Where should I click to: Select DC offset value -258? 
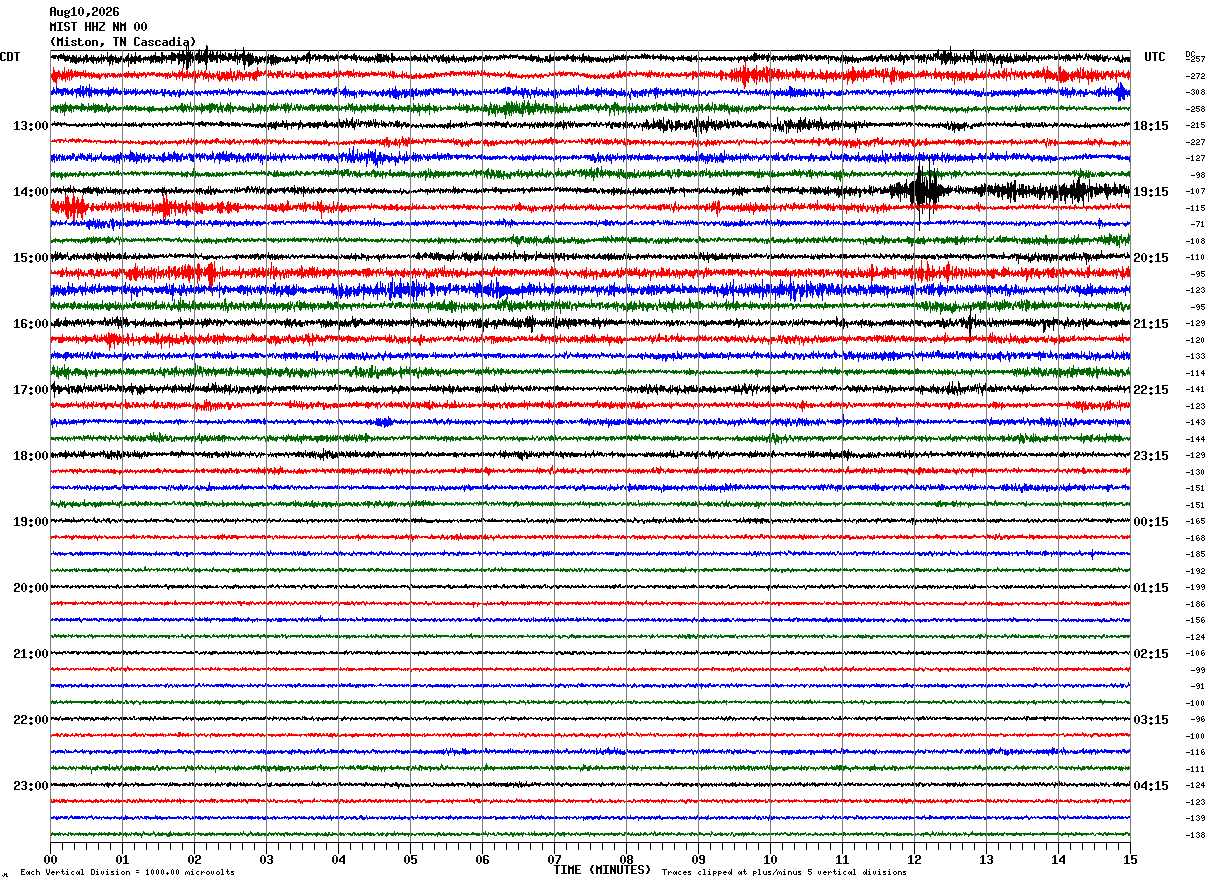pyautogui.click(x=1195, y=109)
